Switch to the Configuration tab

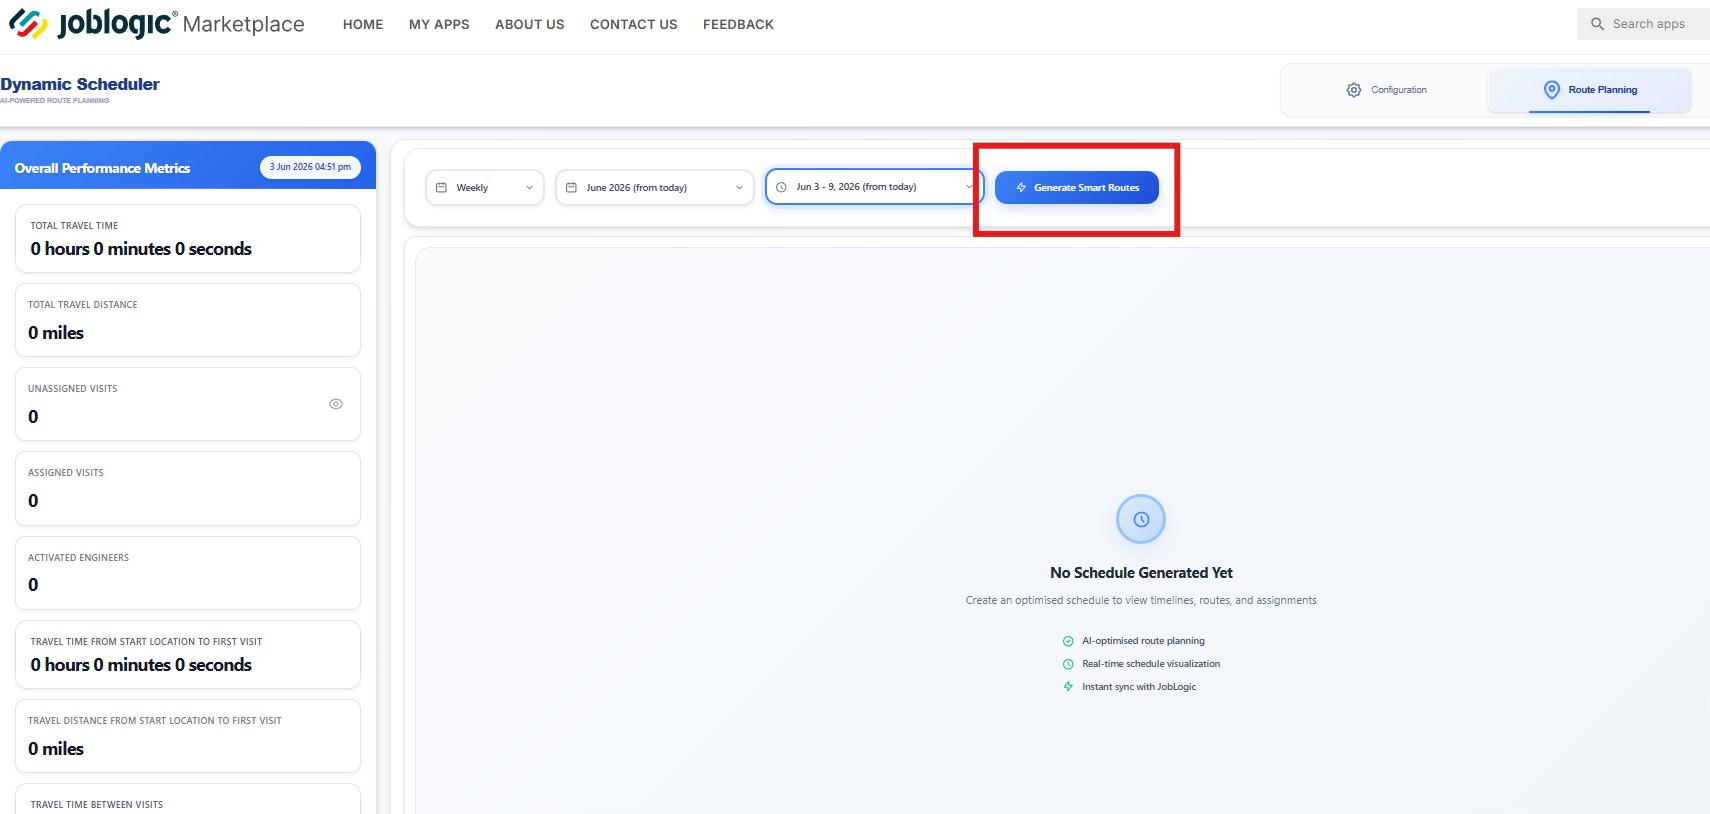pos(1386,90)
